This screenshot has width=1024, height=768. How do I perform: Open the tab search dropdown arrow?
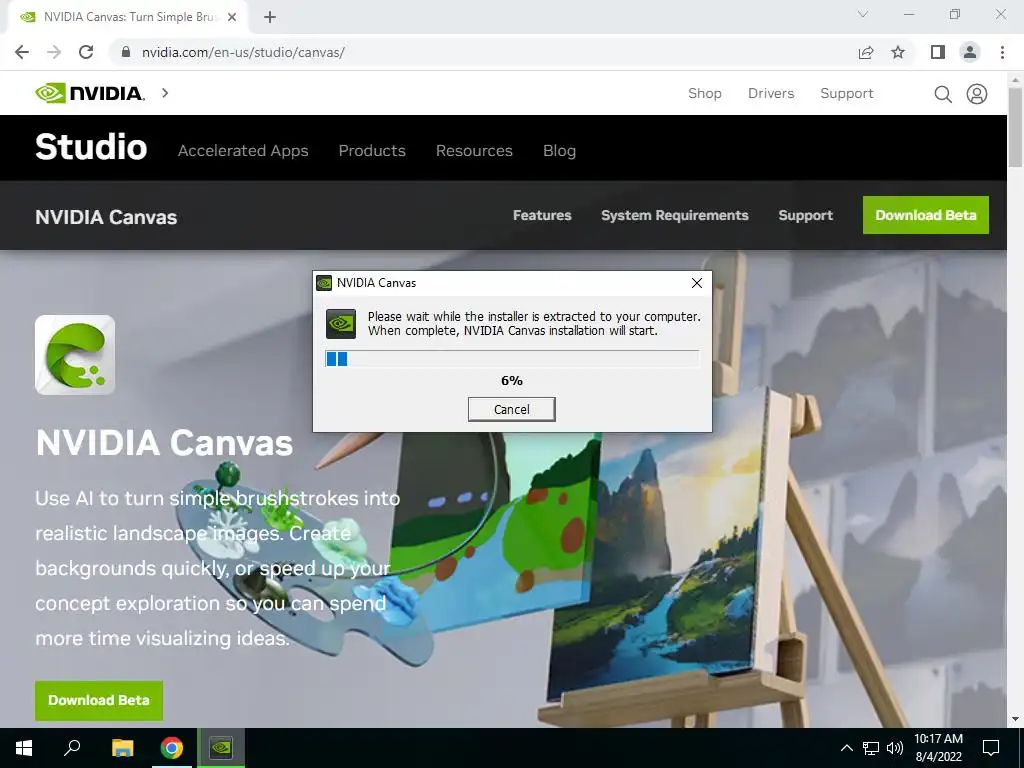pos(863,14)
